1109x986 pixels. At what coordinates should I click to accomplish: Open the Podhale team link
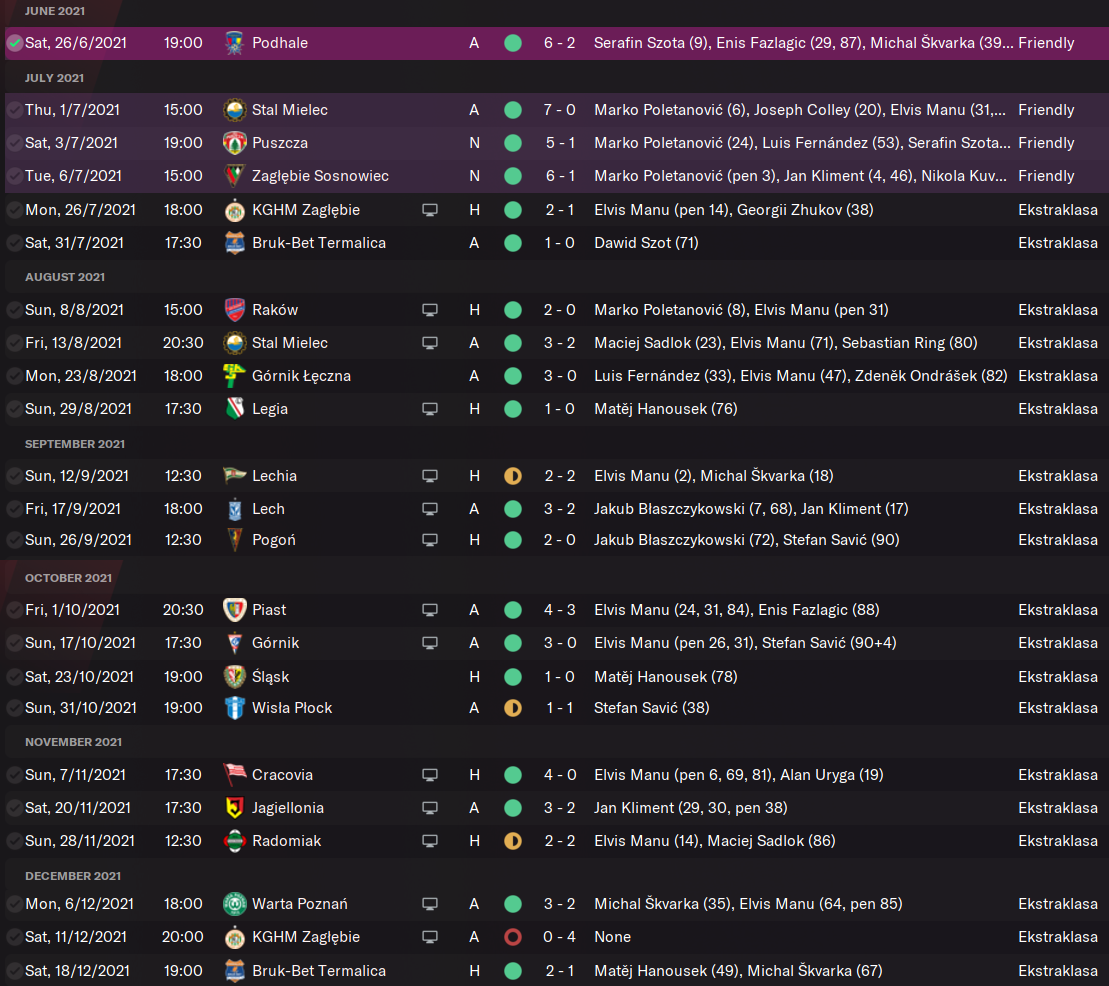280,43
